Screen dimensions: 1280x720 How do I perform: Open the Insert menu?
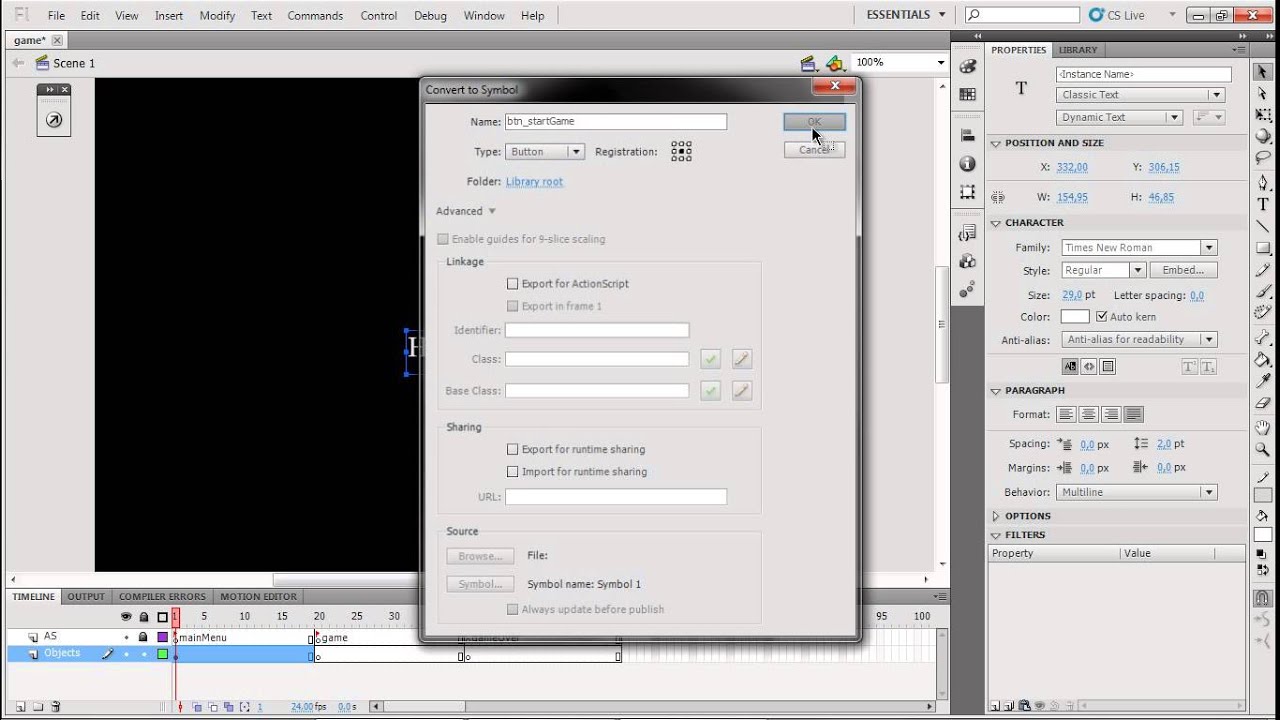(x=169, y=16)
